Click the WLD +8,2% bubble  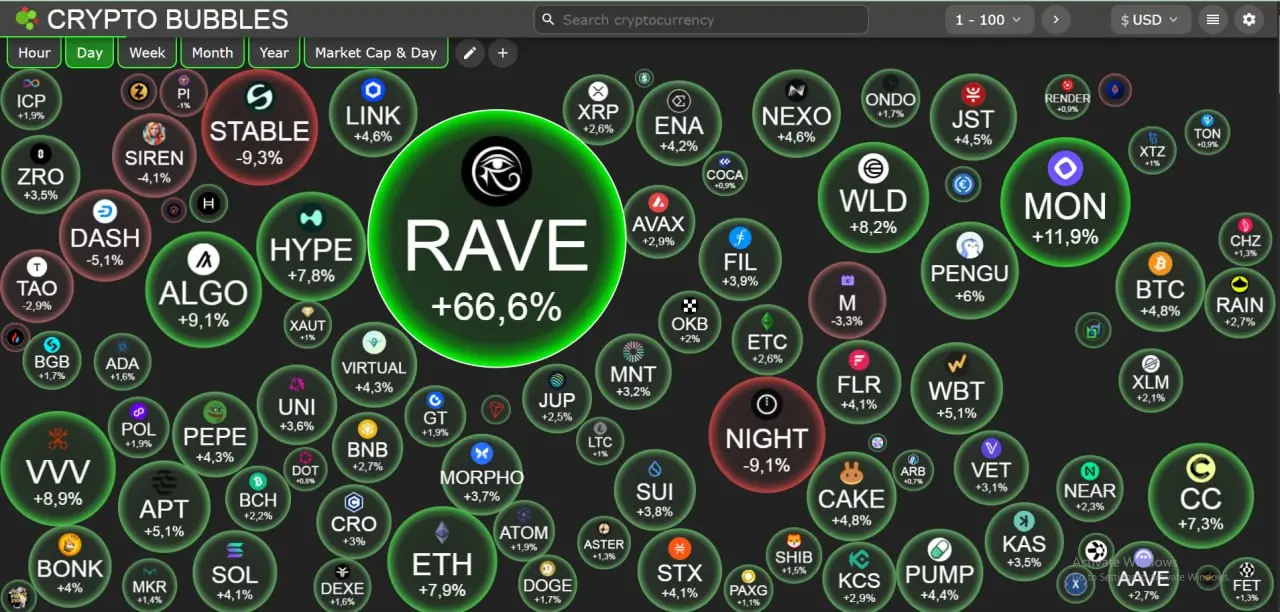click(x=873, y=197)
